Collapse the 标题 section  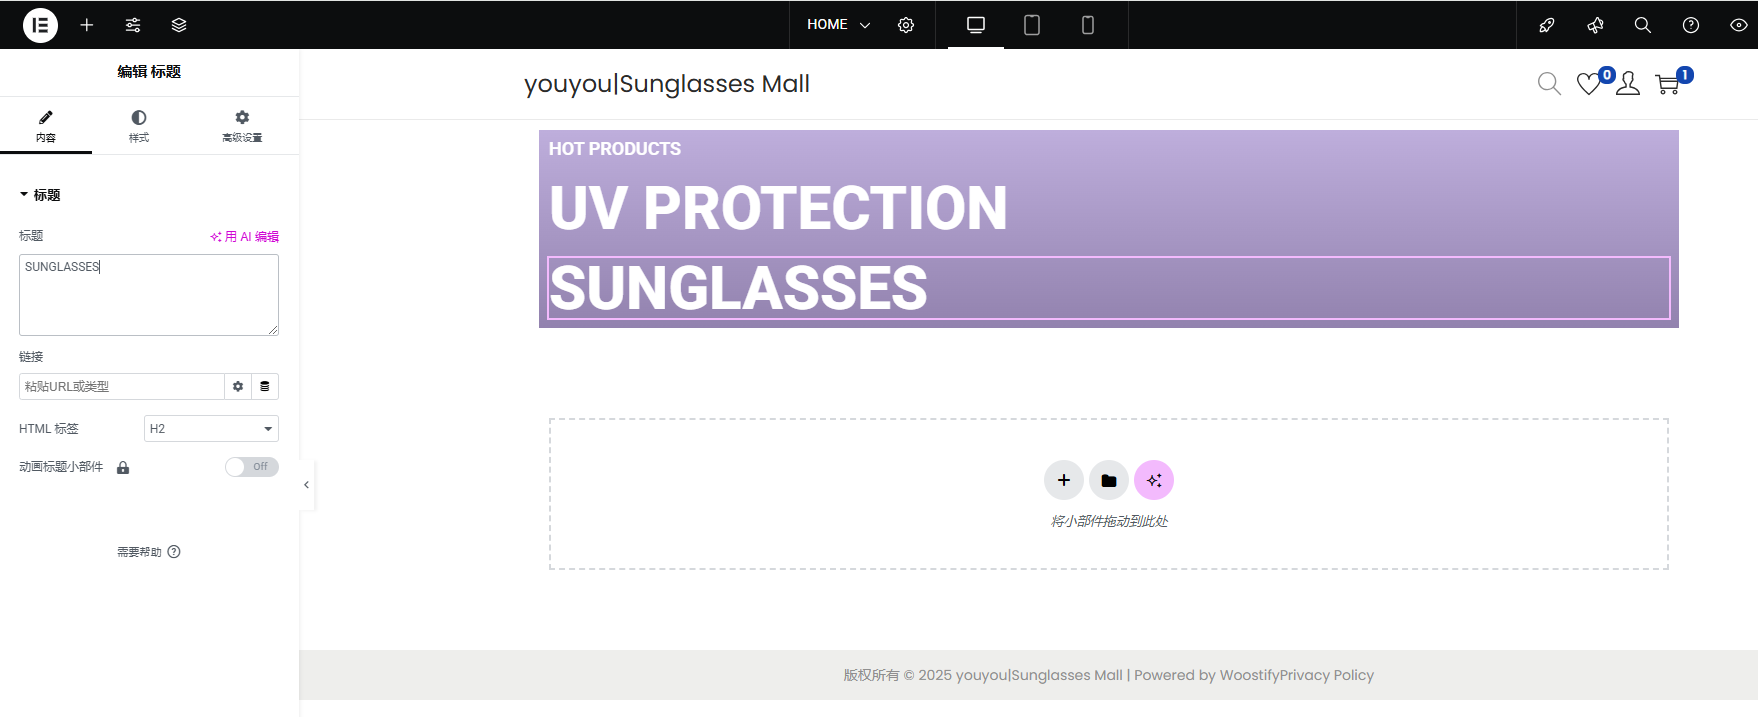pyautogui.click(x=40, y=195)
